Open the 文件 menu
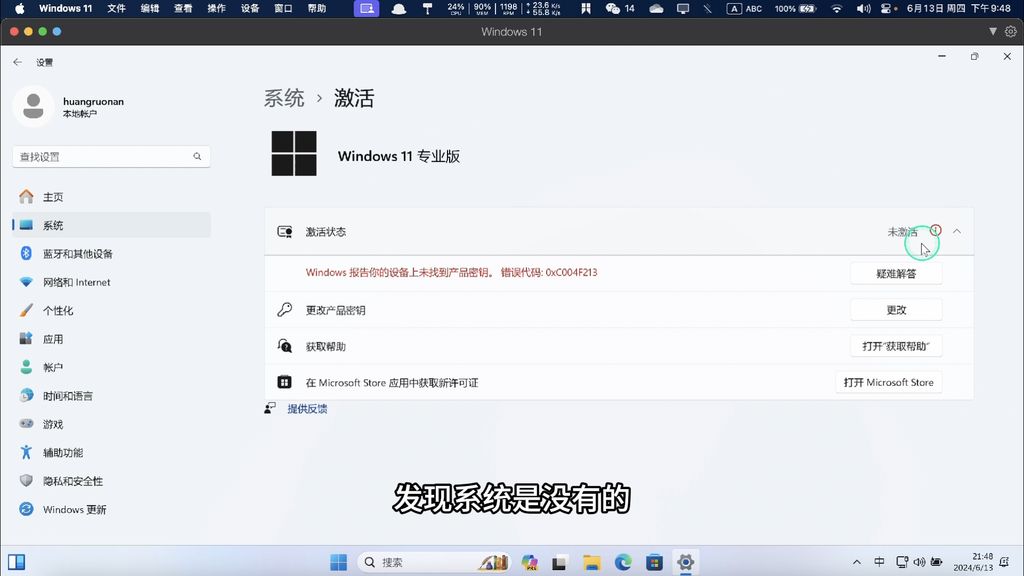 click(x=116, y=8)
